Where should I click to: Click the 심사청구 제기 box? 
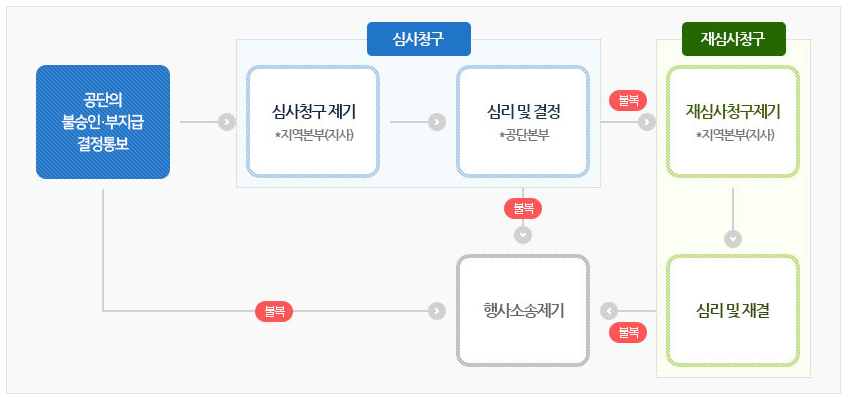pyautogui.click(x=313, y=121)
